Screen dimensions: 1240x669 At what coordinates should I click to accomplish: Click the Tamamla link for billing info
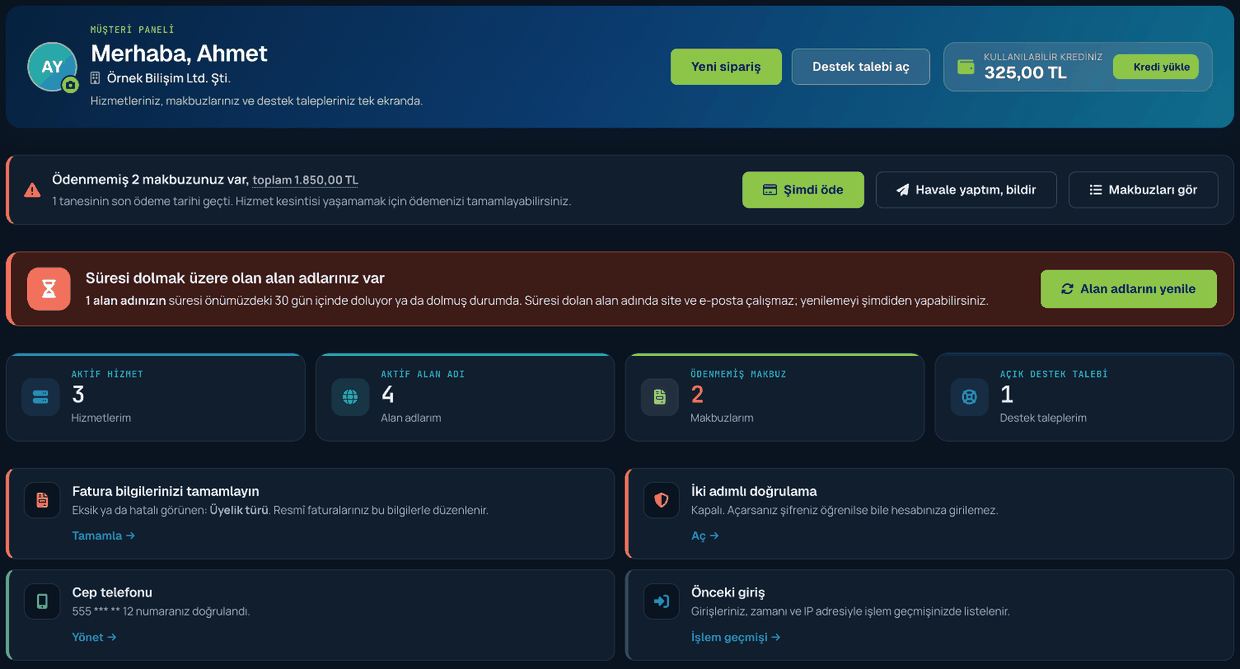(103, 536)
